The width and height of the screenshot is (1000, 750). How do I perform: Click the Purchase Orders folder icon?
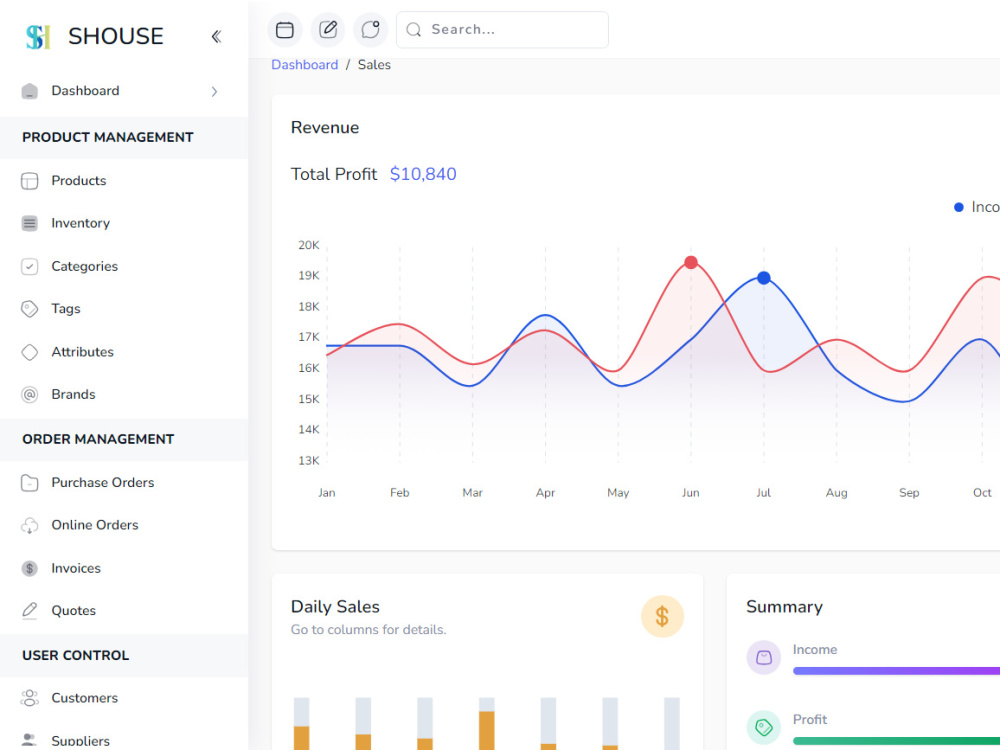point(29,483)
